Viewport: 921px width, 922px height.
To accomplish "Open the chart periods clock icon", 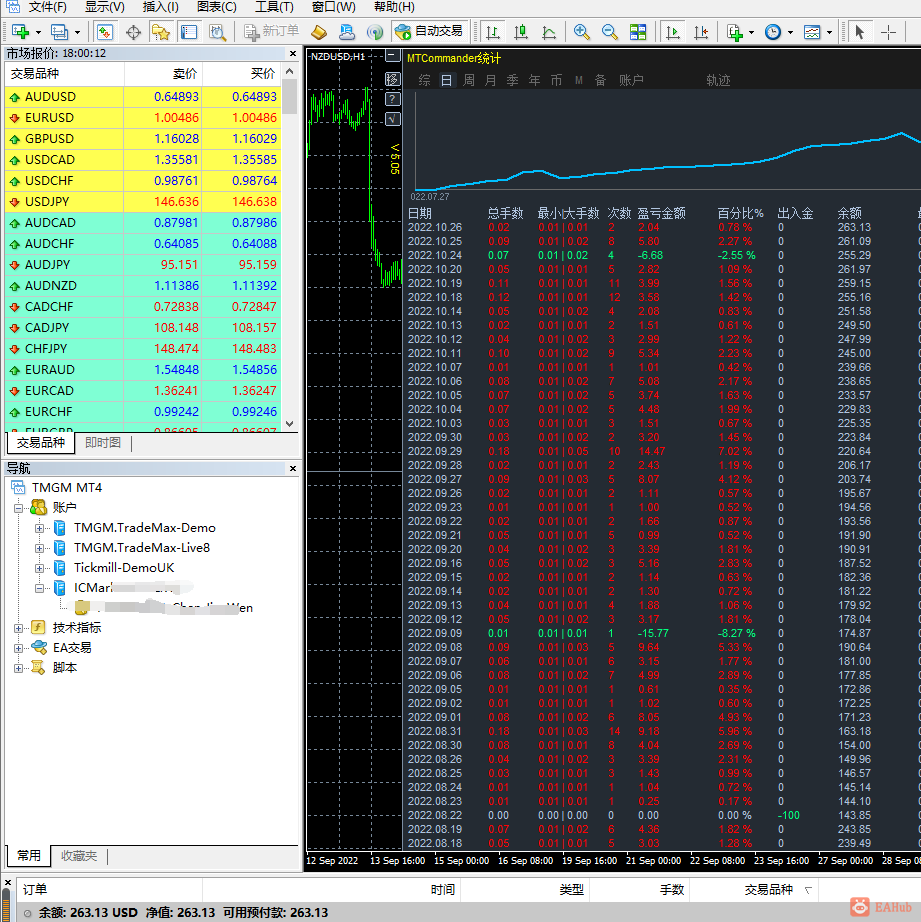I will click(x=773, y=32).
